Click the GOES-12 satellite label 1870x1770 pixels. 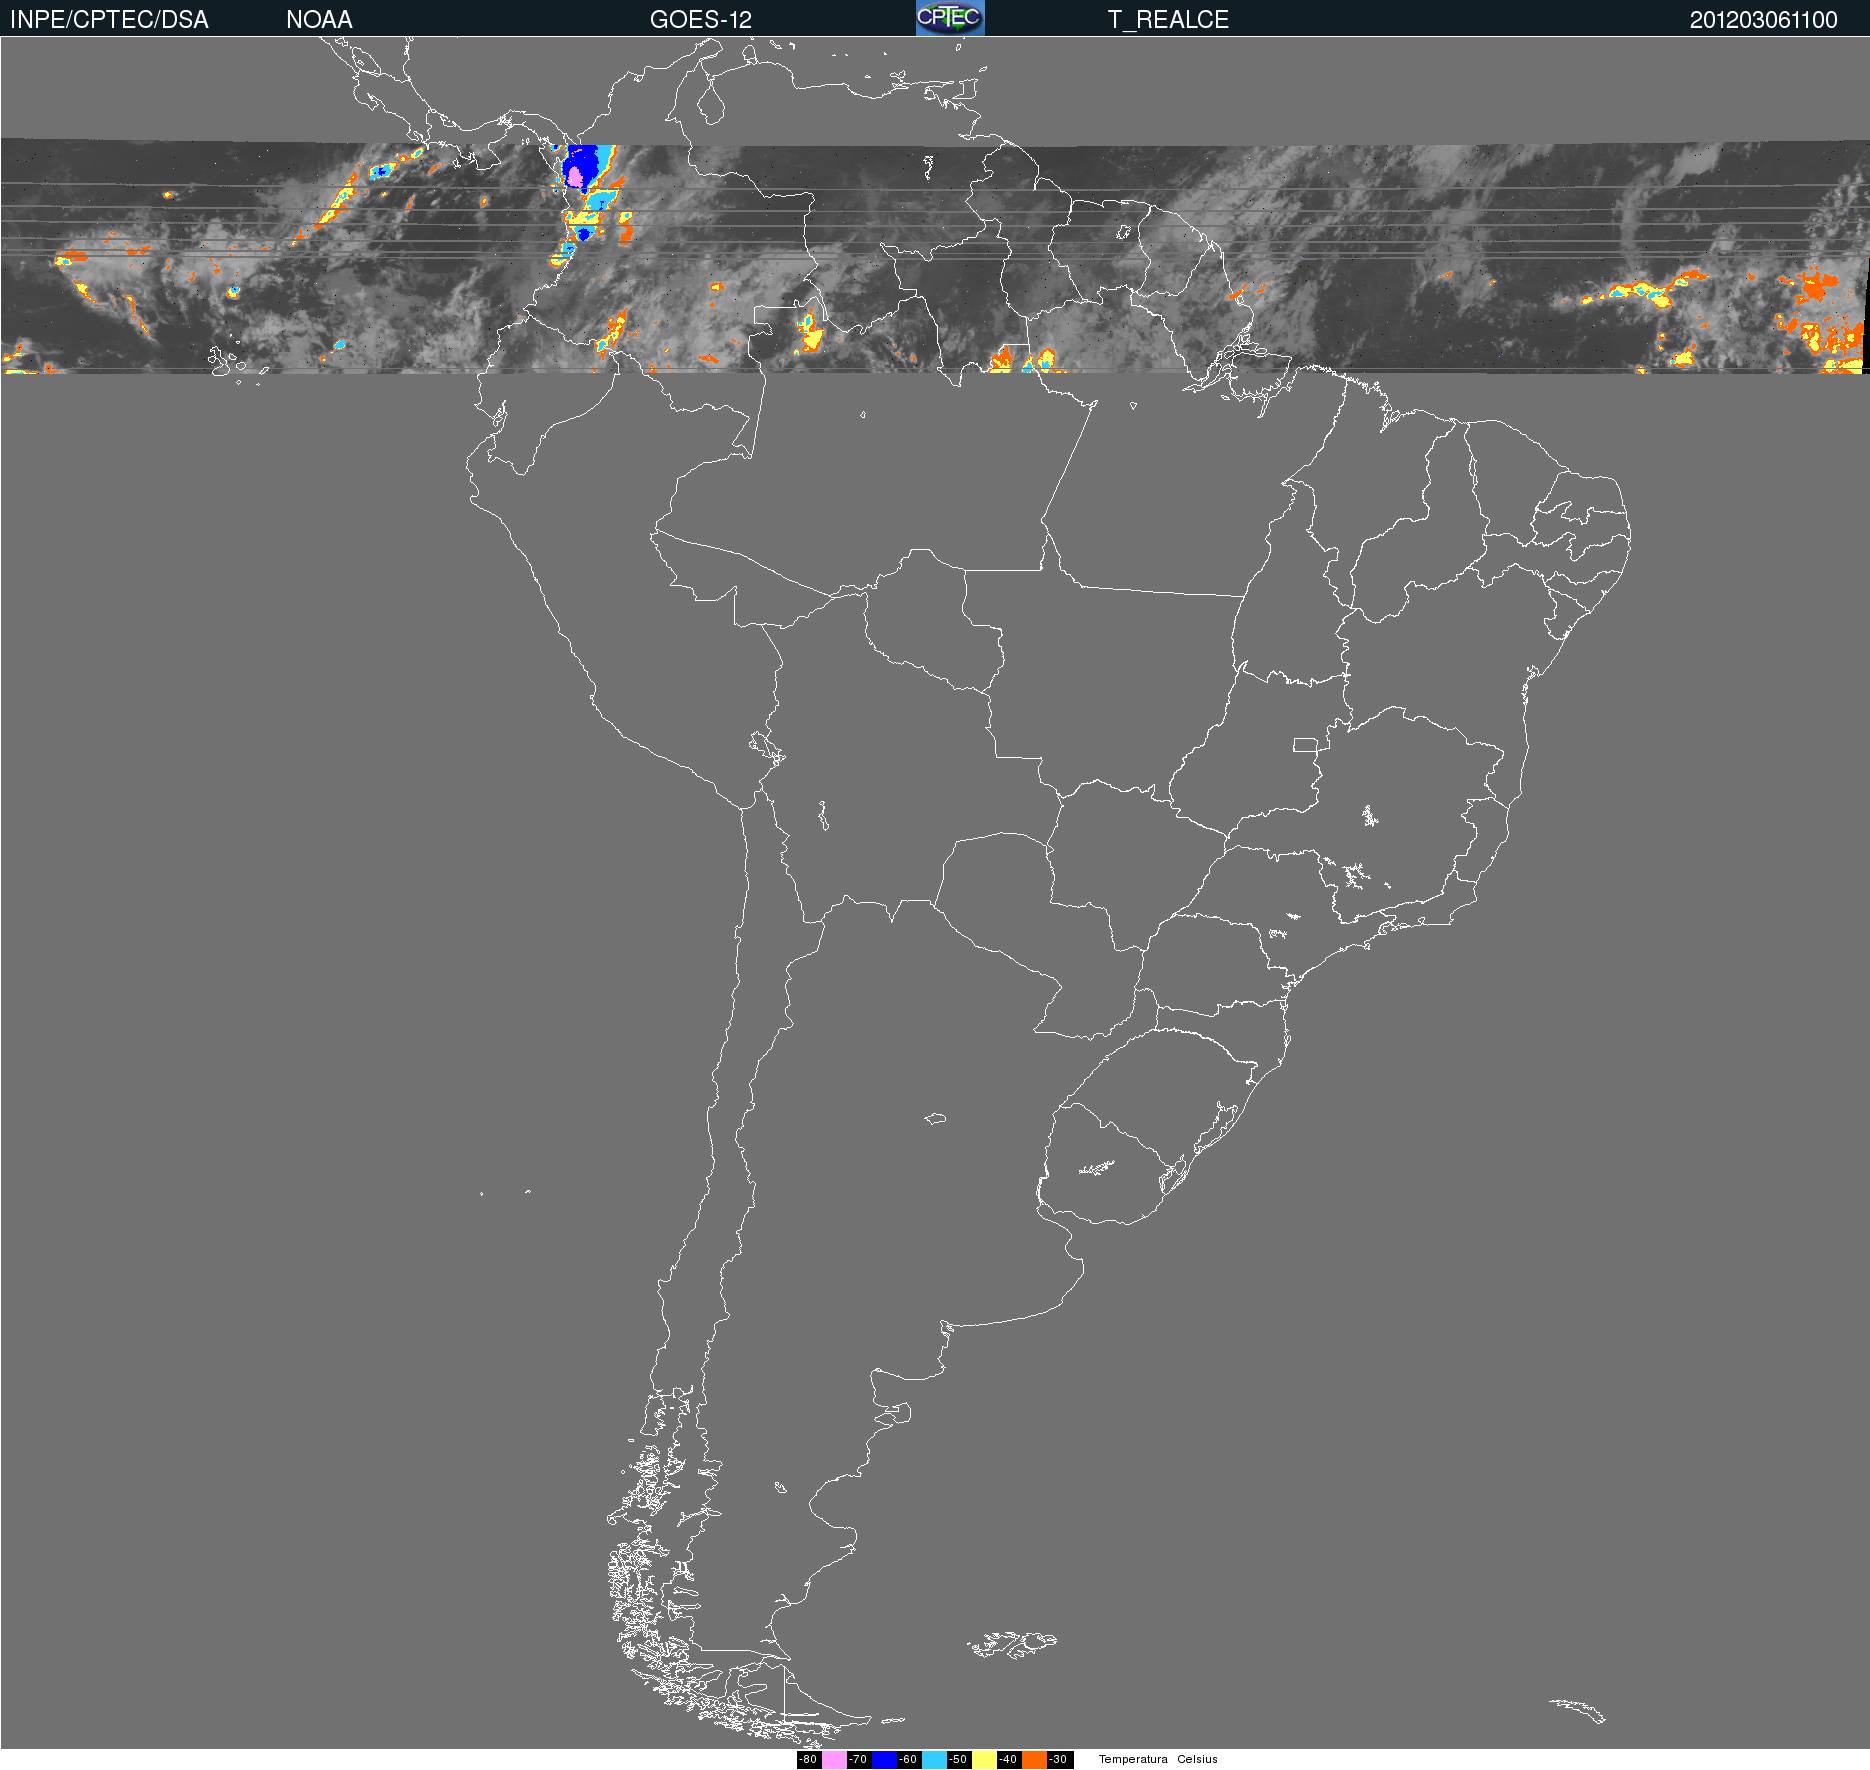pyautogui.click(x=700, y=20)
